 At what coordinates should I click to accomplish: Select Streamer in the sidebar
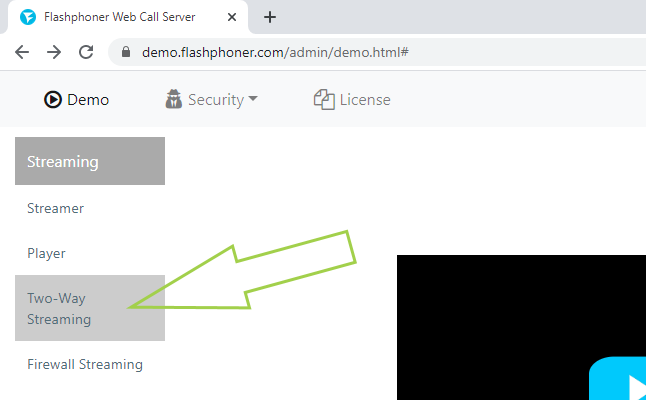(x=55, y=208)
